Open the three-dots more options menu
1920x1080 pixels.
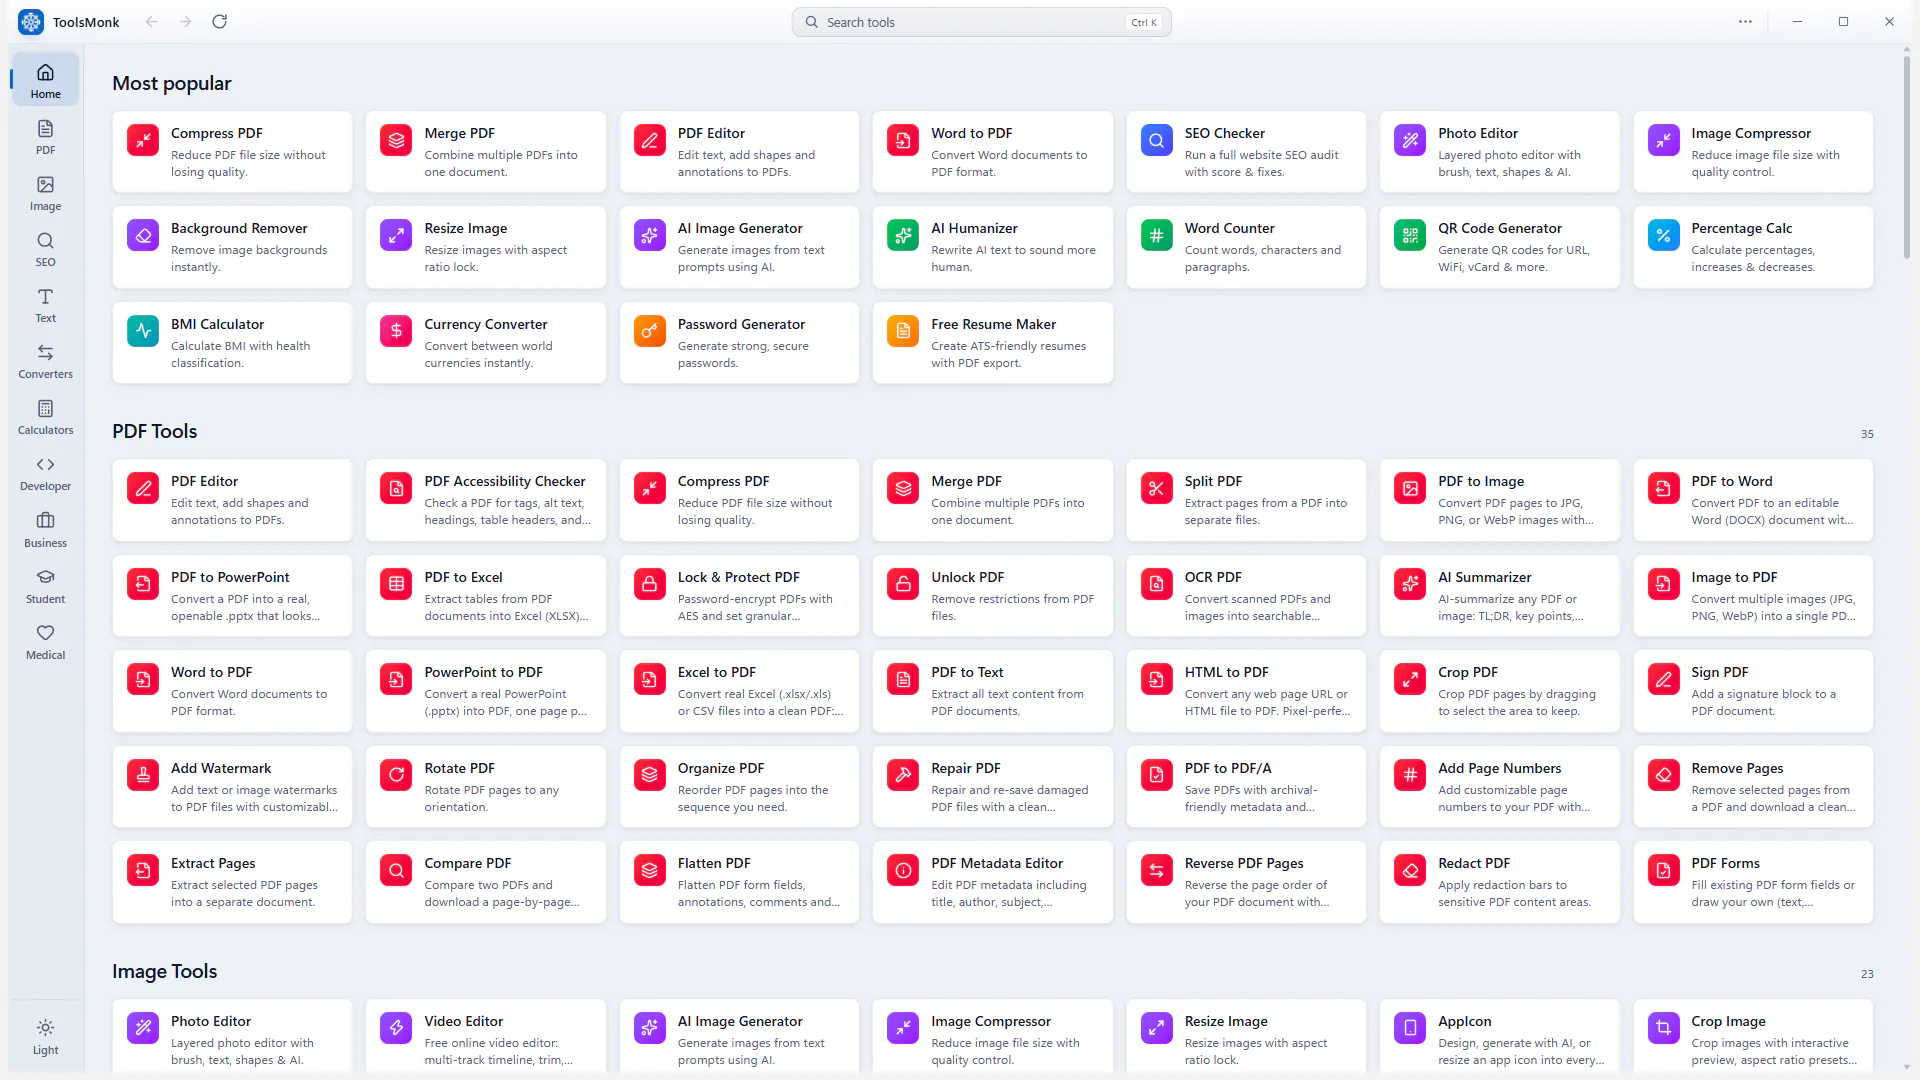(1745, 22)
